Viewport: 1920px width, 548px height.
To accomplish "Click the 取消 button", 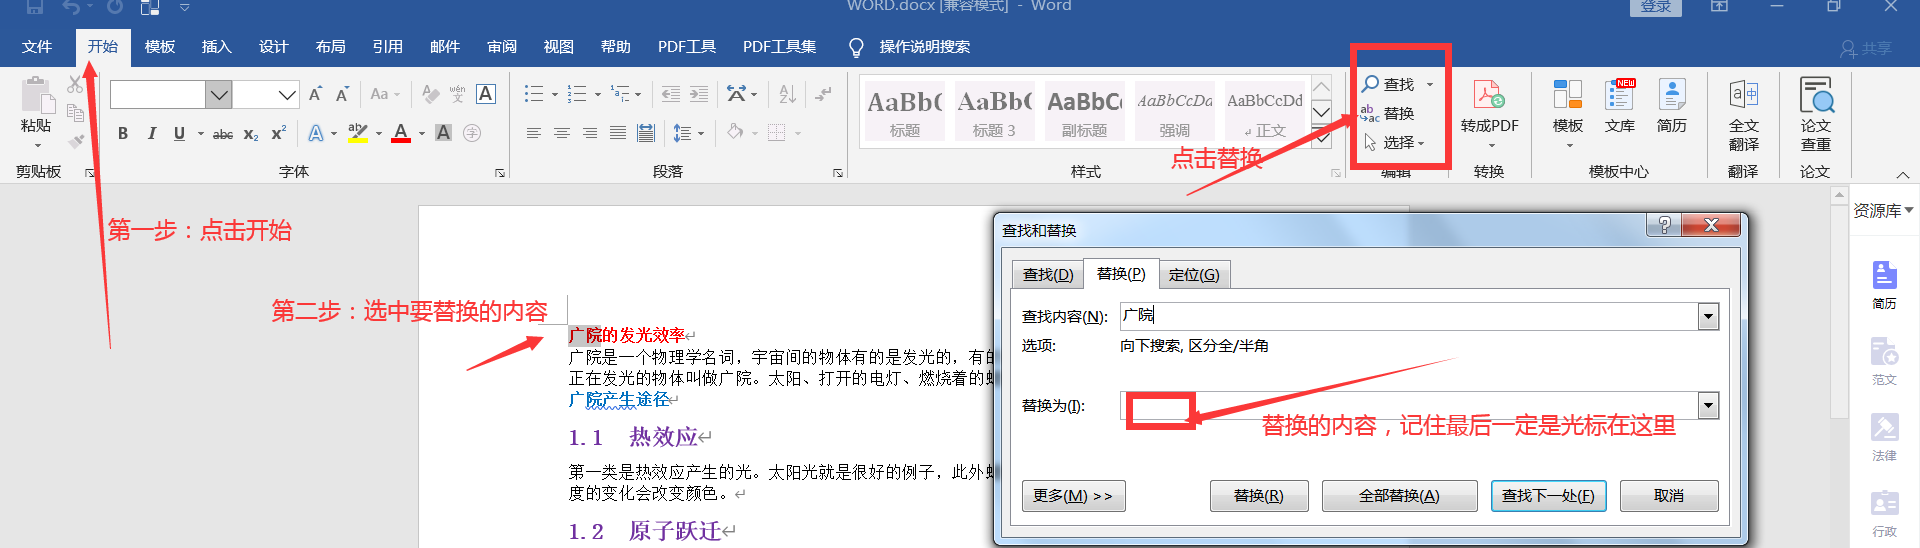I will point(1669,496).
